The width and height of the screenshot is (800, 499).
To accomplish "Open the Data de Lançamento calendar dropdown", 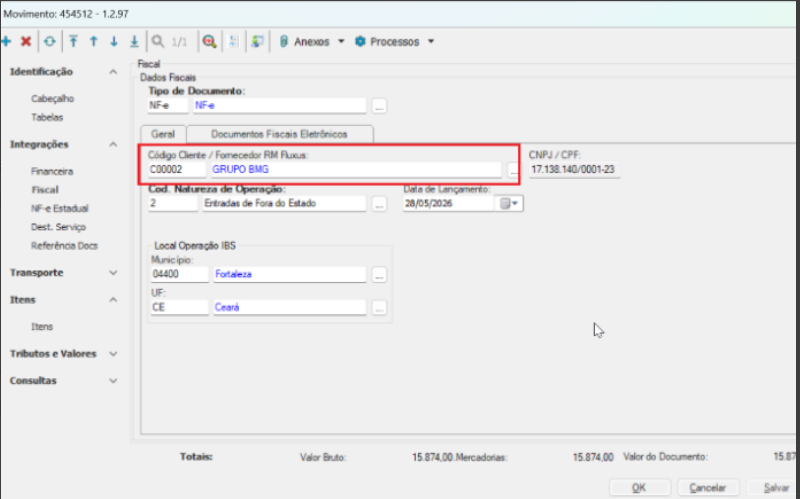I will (509, 204).
